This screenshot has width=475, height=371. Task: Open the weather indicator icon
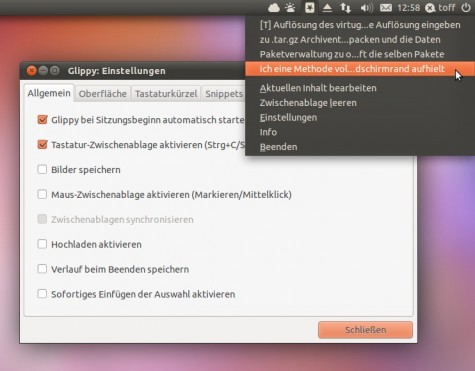(x=290, y=7)
